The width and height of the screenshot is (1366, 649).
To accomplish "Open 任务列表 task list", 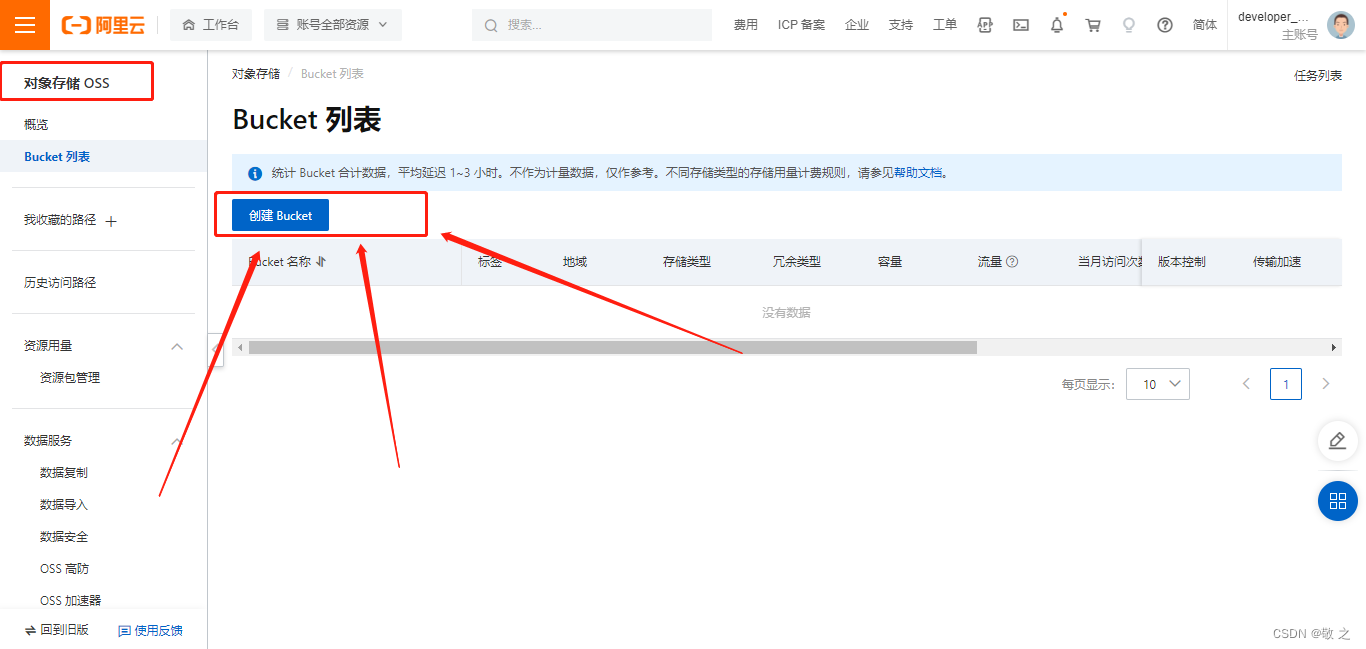I will coord(1318,75).
